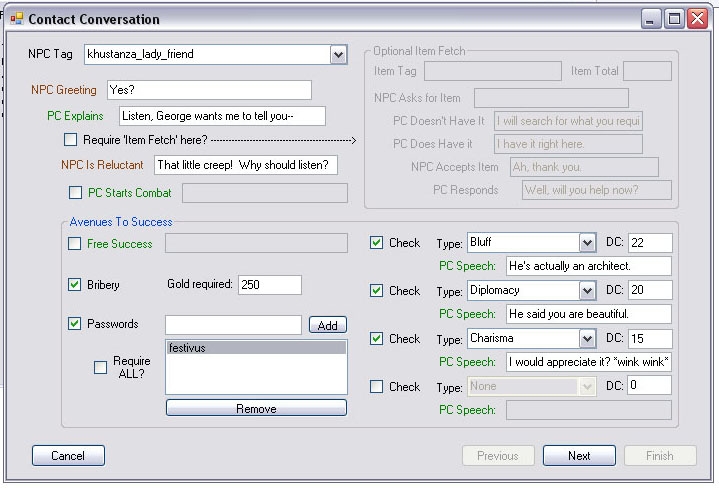Image resolution: width=719 pixels, height=489 pixels.
Task: Enable the Require ALL? checkbox
Action: pos(100,367)
